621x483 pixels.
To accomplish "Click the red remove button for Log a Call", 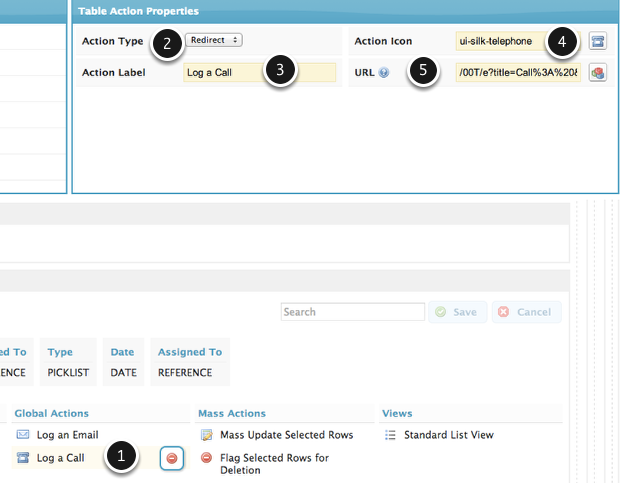I will [x=172, y=458].
